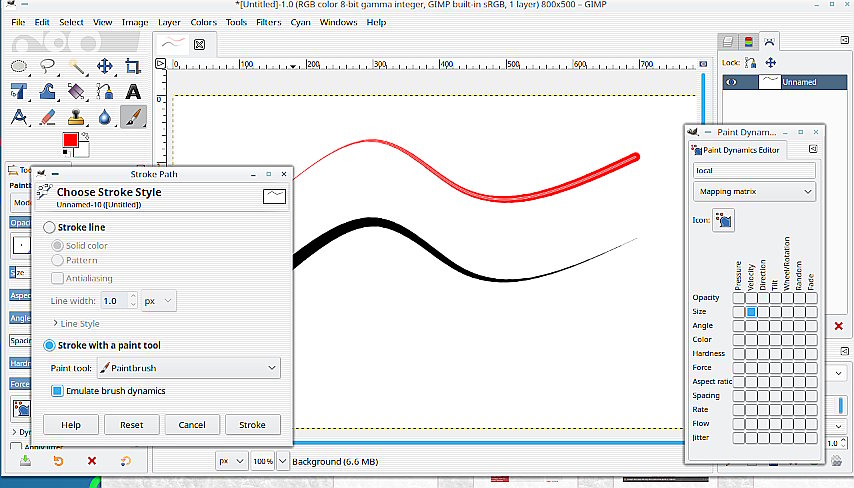This screenshot has width=854, height=488.
Task: Open the right dock tab configuration menu
Action: click(x=845, y=40)
